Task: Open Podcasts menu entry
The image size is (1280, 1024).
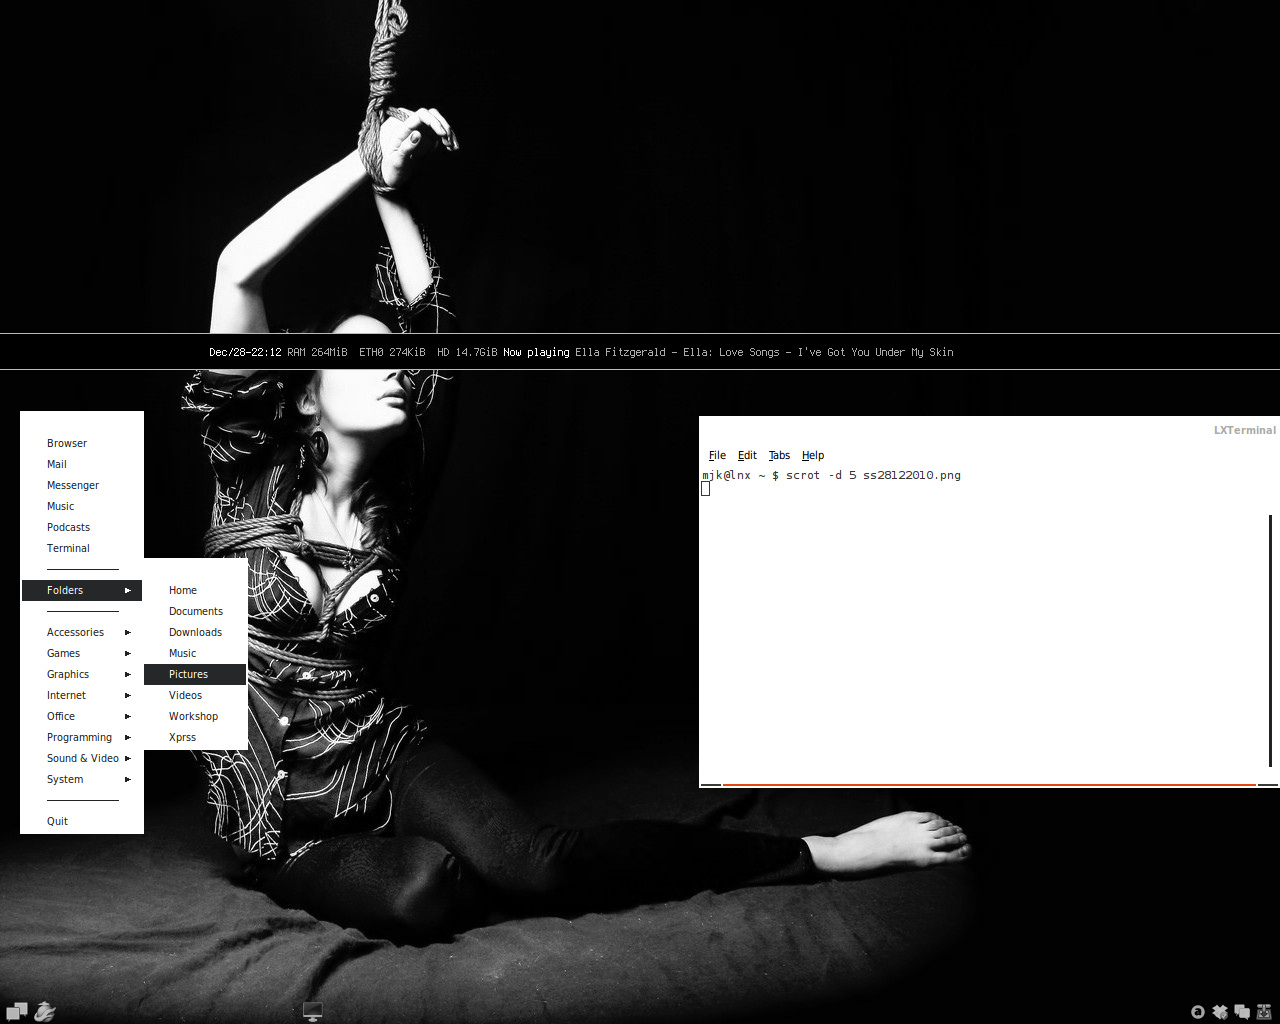Action: [x=82, y=527]
